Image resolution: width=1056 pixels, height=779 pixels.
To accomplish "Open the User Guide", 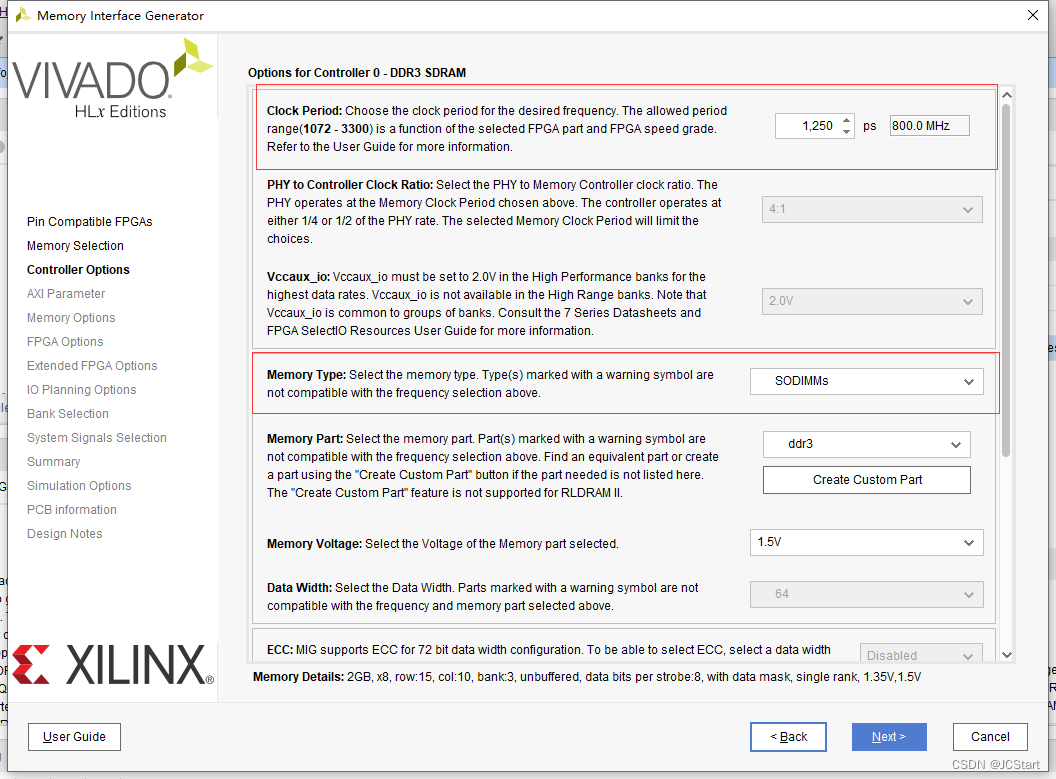I will 74,737.
